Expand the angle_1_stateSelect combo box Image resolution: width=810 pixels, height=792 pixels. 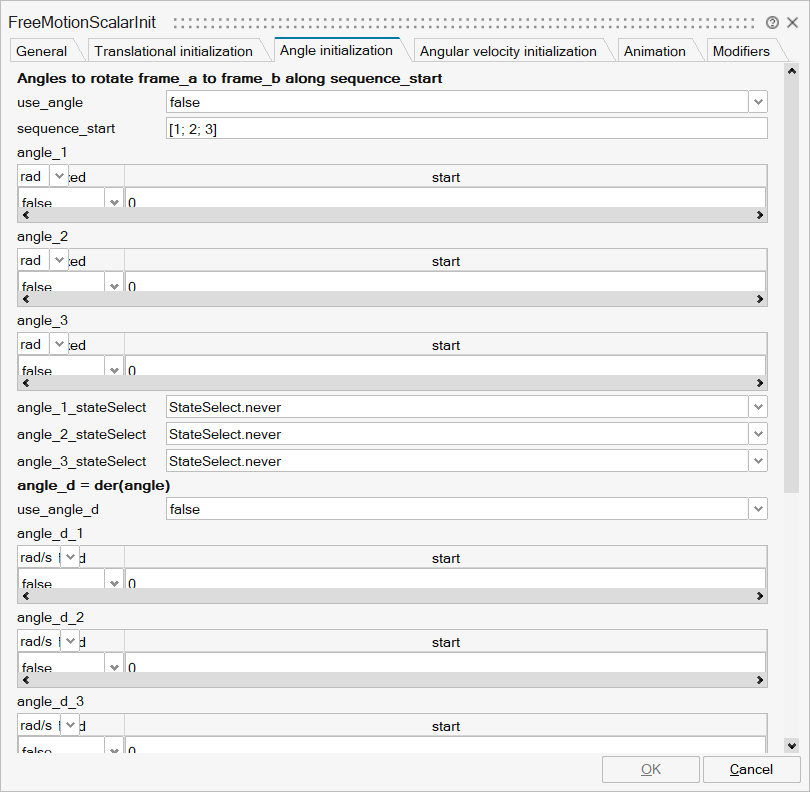758,407
